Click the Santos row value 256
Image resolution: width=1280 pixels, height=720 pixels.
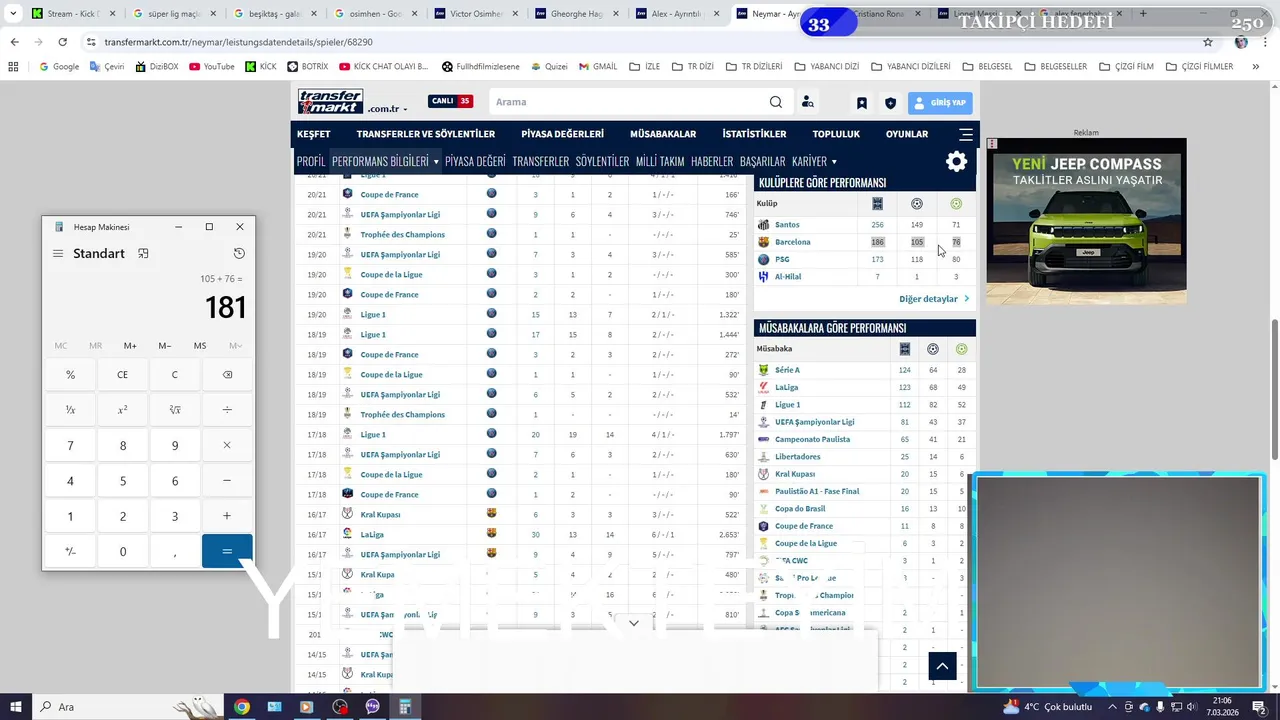pos(877,225)
